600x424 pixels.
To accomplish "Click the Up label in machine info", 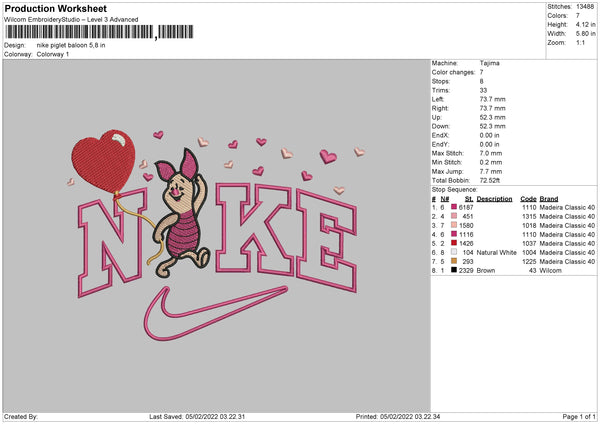I will pyautogui.click(x=437, y=117).
